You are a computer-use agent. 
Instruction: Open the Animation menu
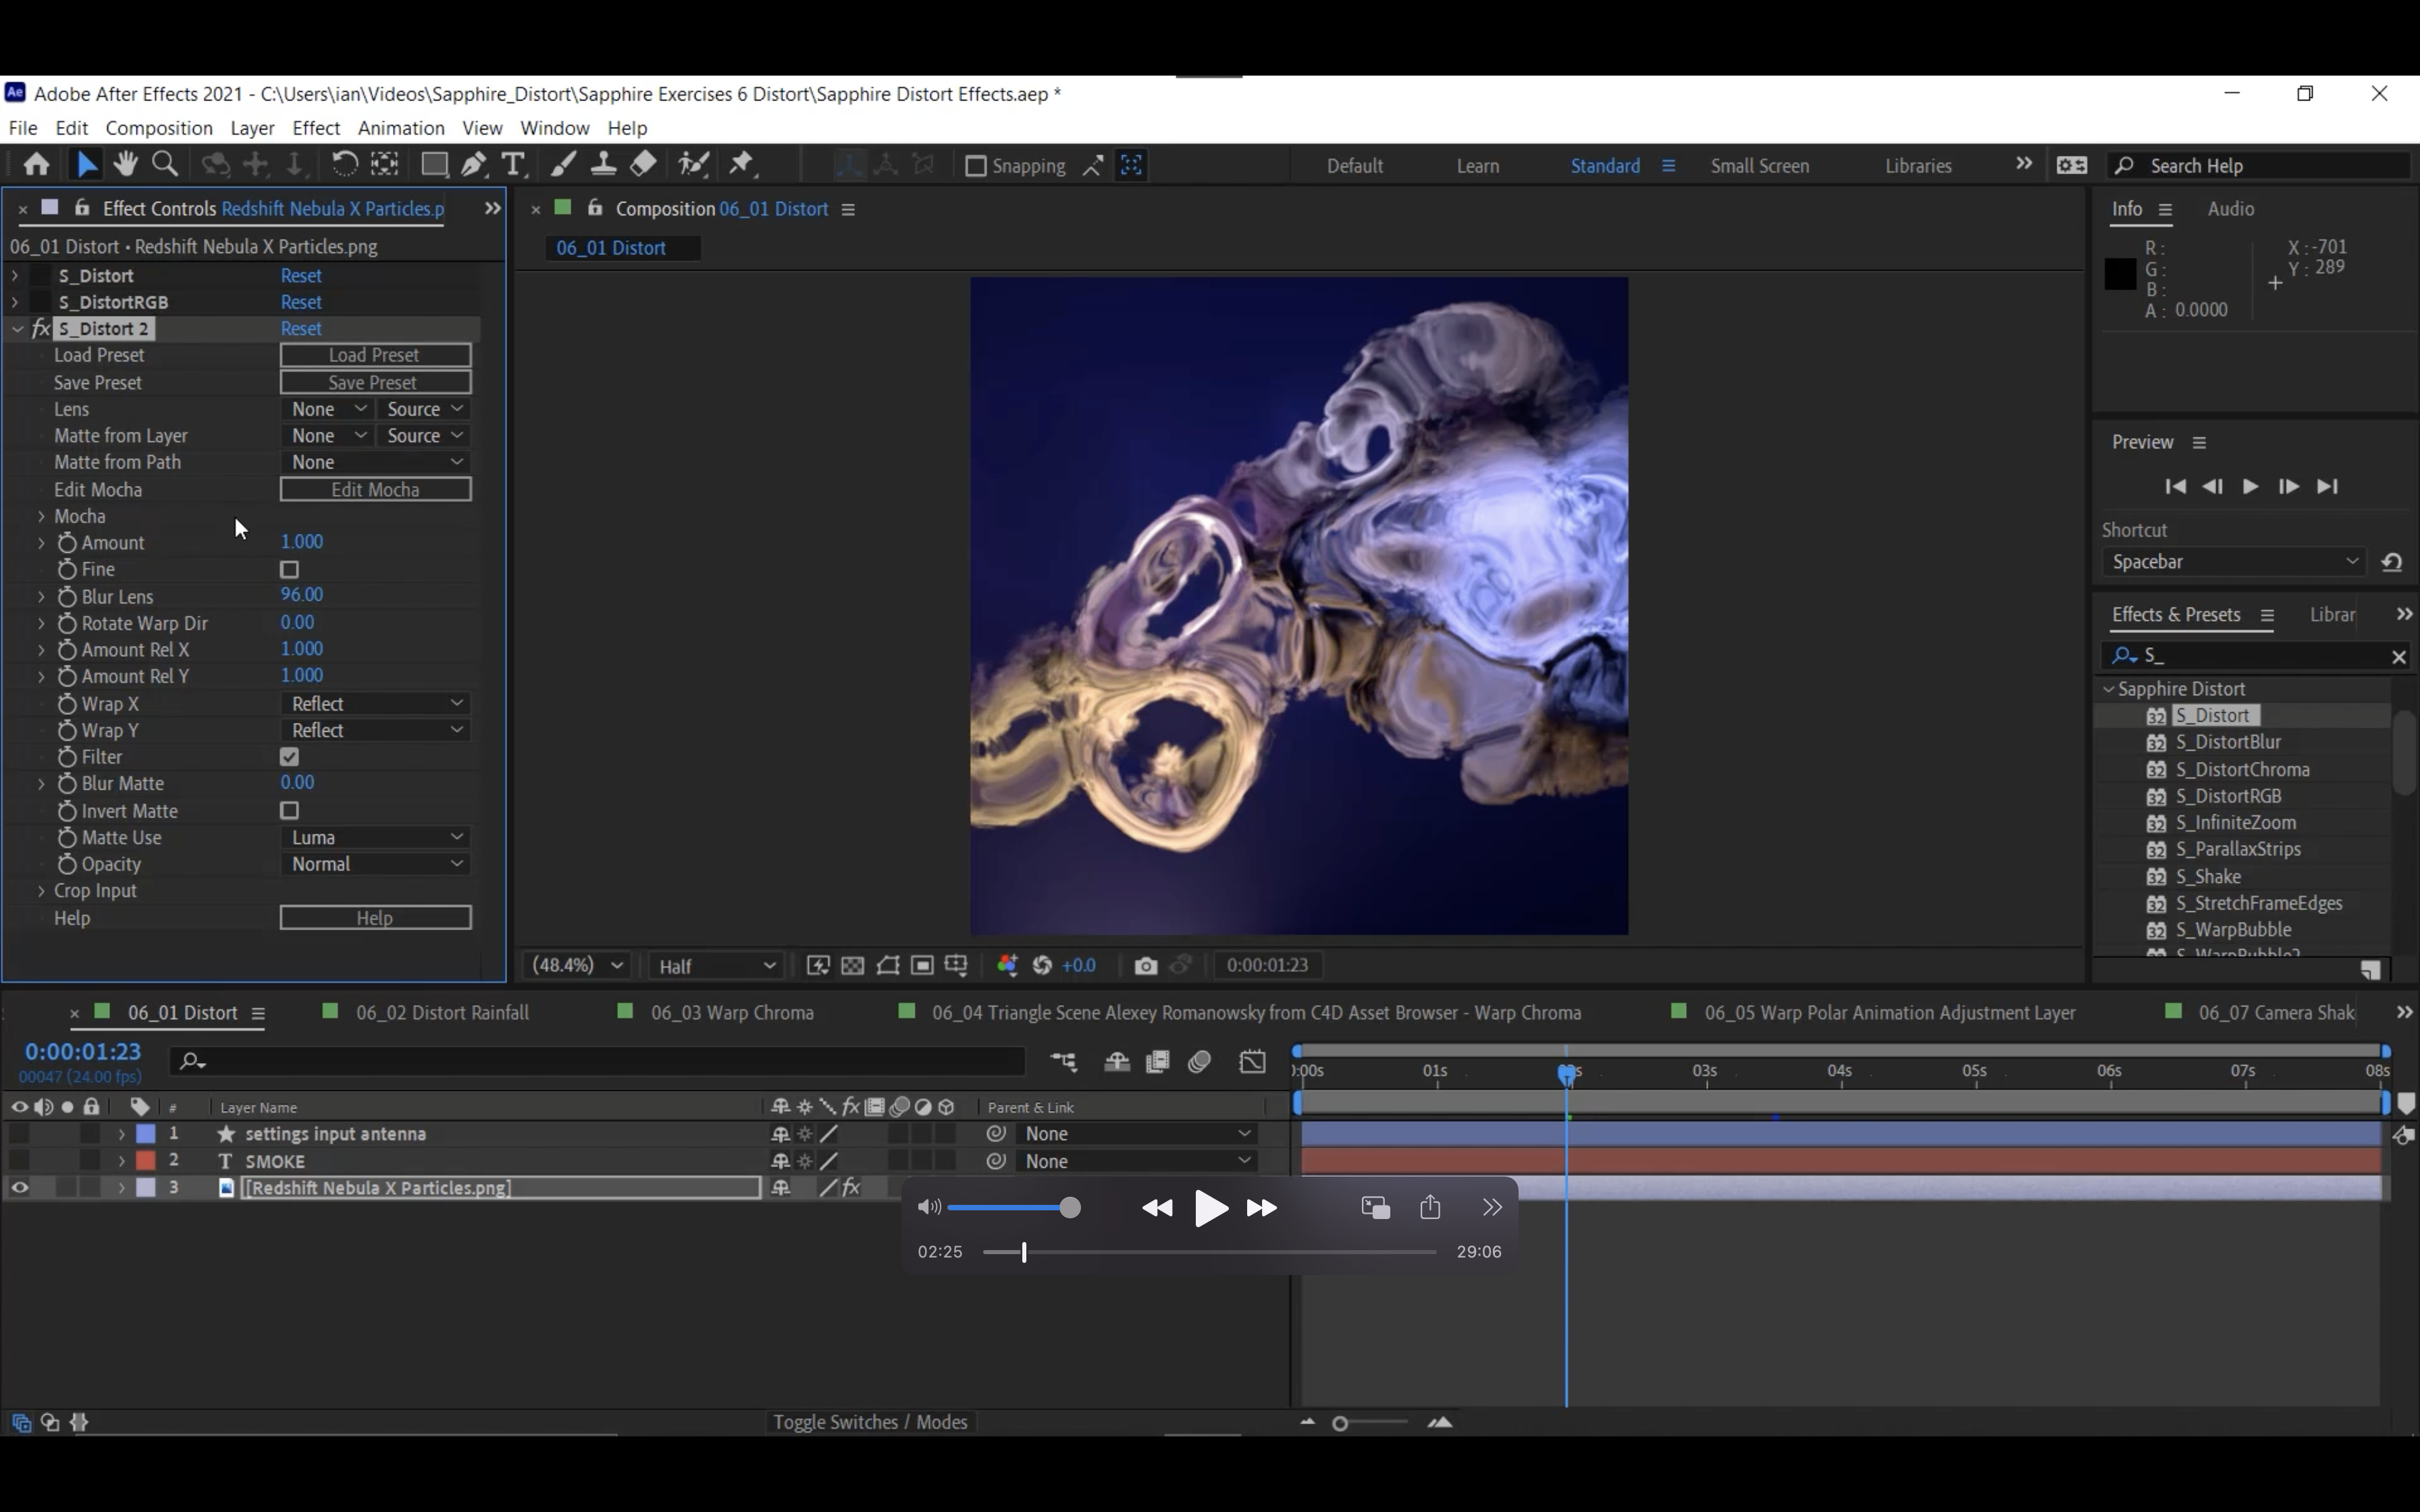(401, 128)
